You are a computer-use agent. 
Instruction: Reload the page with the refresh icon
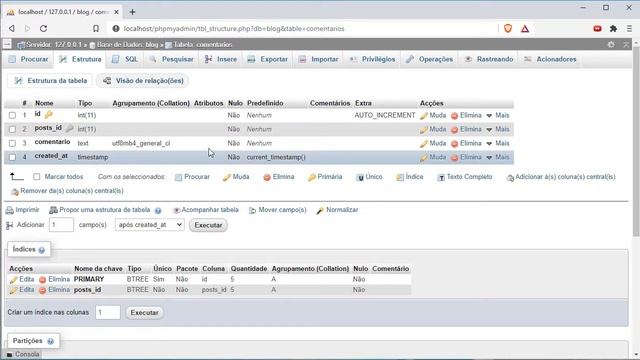pyautogui.click(x=44, y=29)
